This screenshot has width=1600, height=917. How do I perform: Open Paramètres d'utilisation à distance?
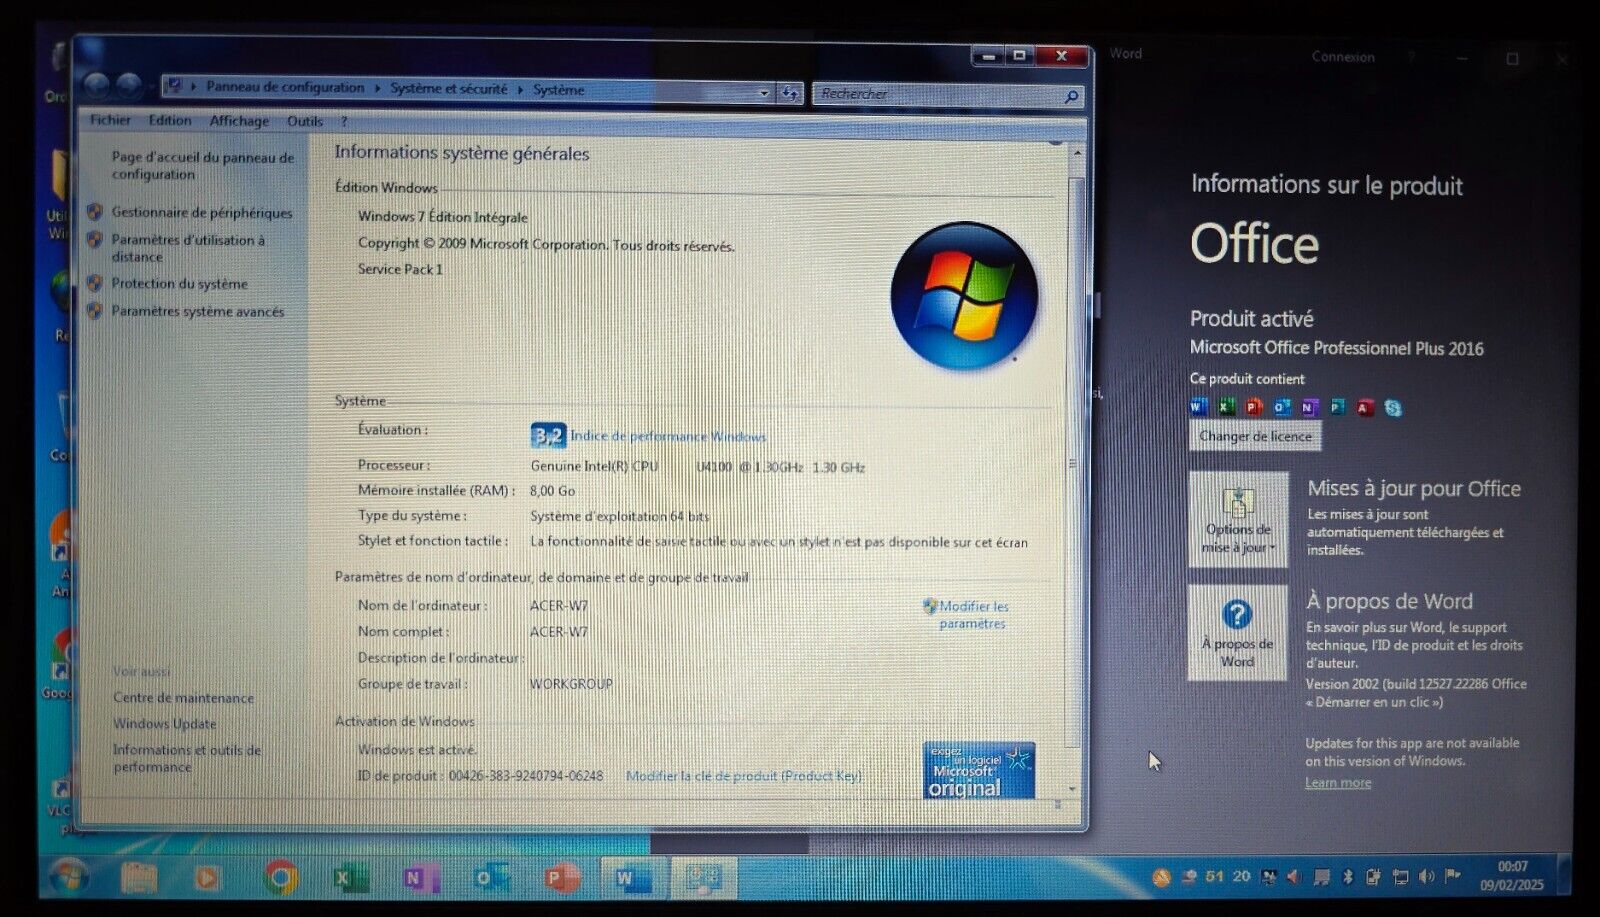[x=188, y=248]
